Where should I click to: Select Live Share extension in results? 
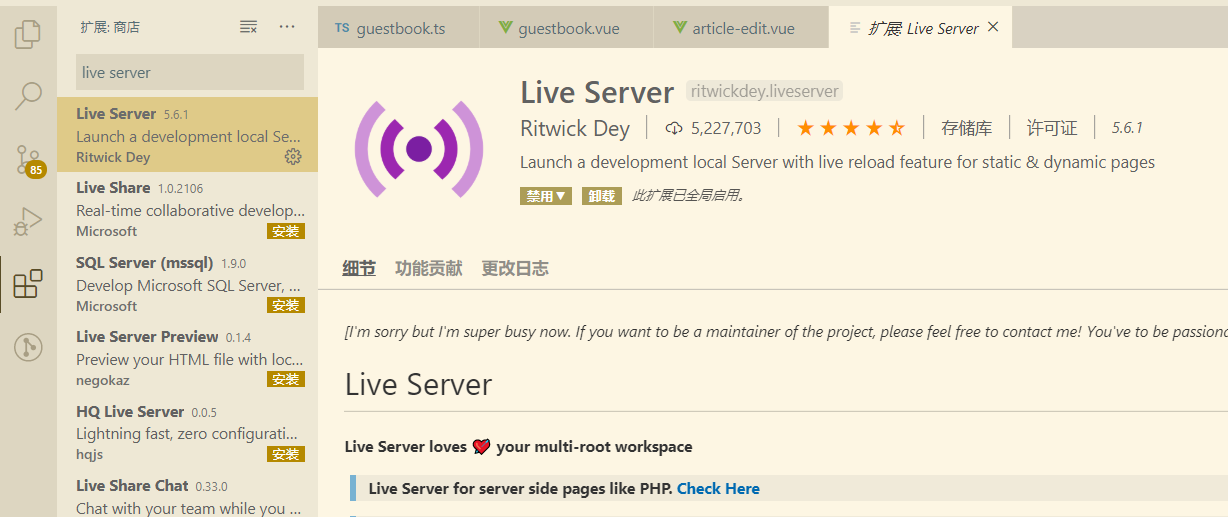pos(188,208)
